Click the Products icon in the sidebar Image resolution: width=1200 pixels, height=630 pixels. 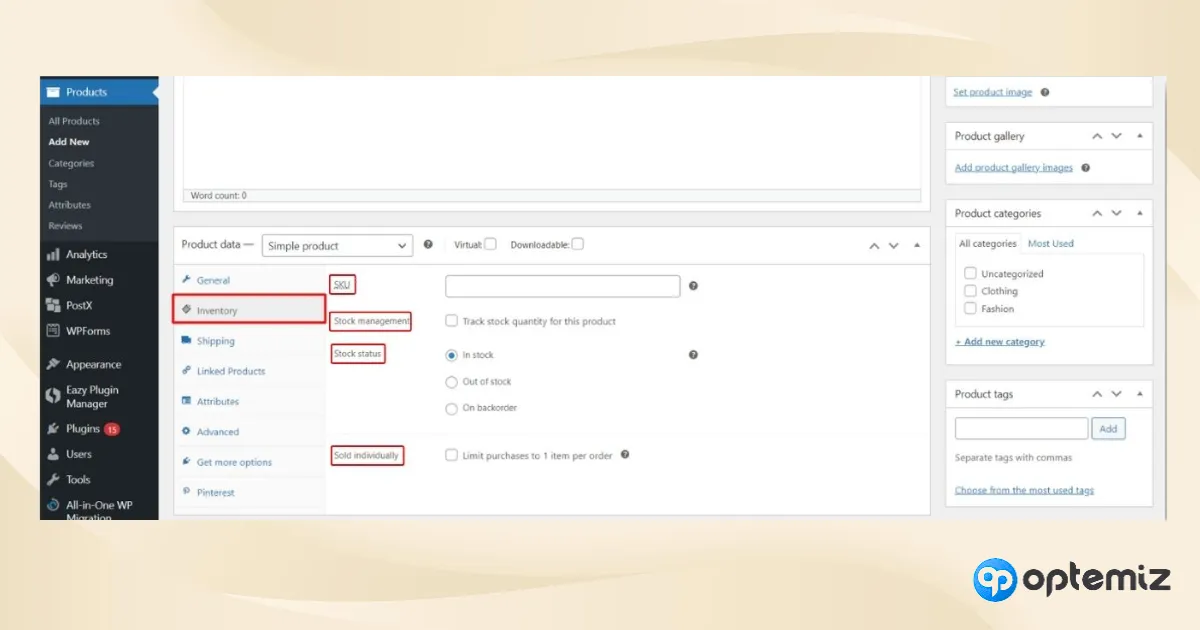click(53, 92)
